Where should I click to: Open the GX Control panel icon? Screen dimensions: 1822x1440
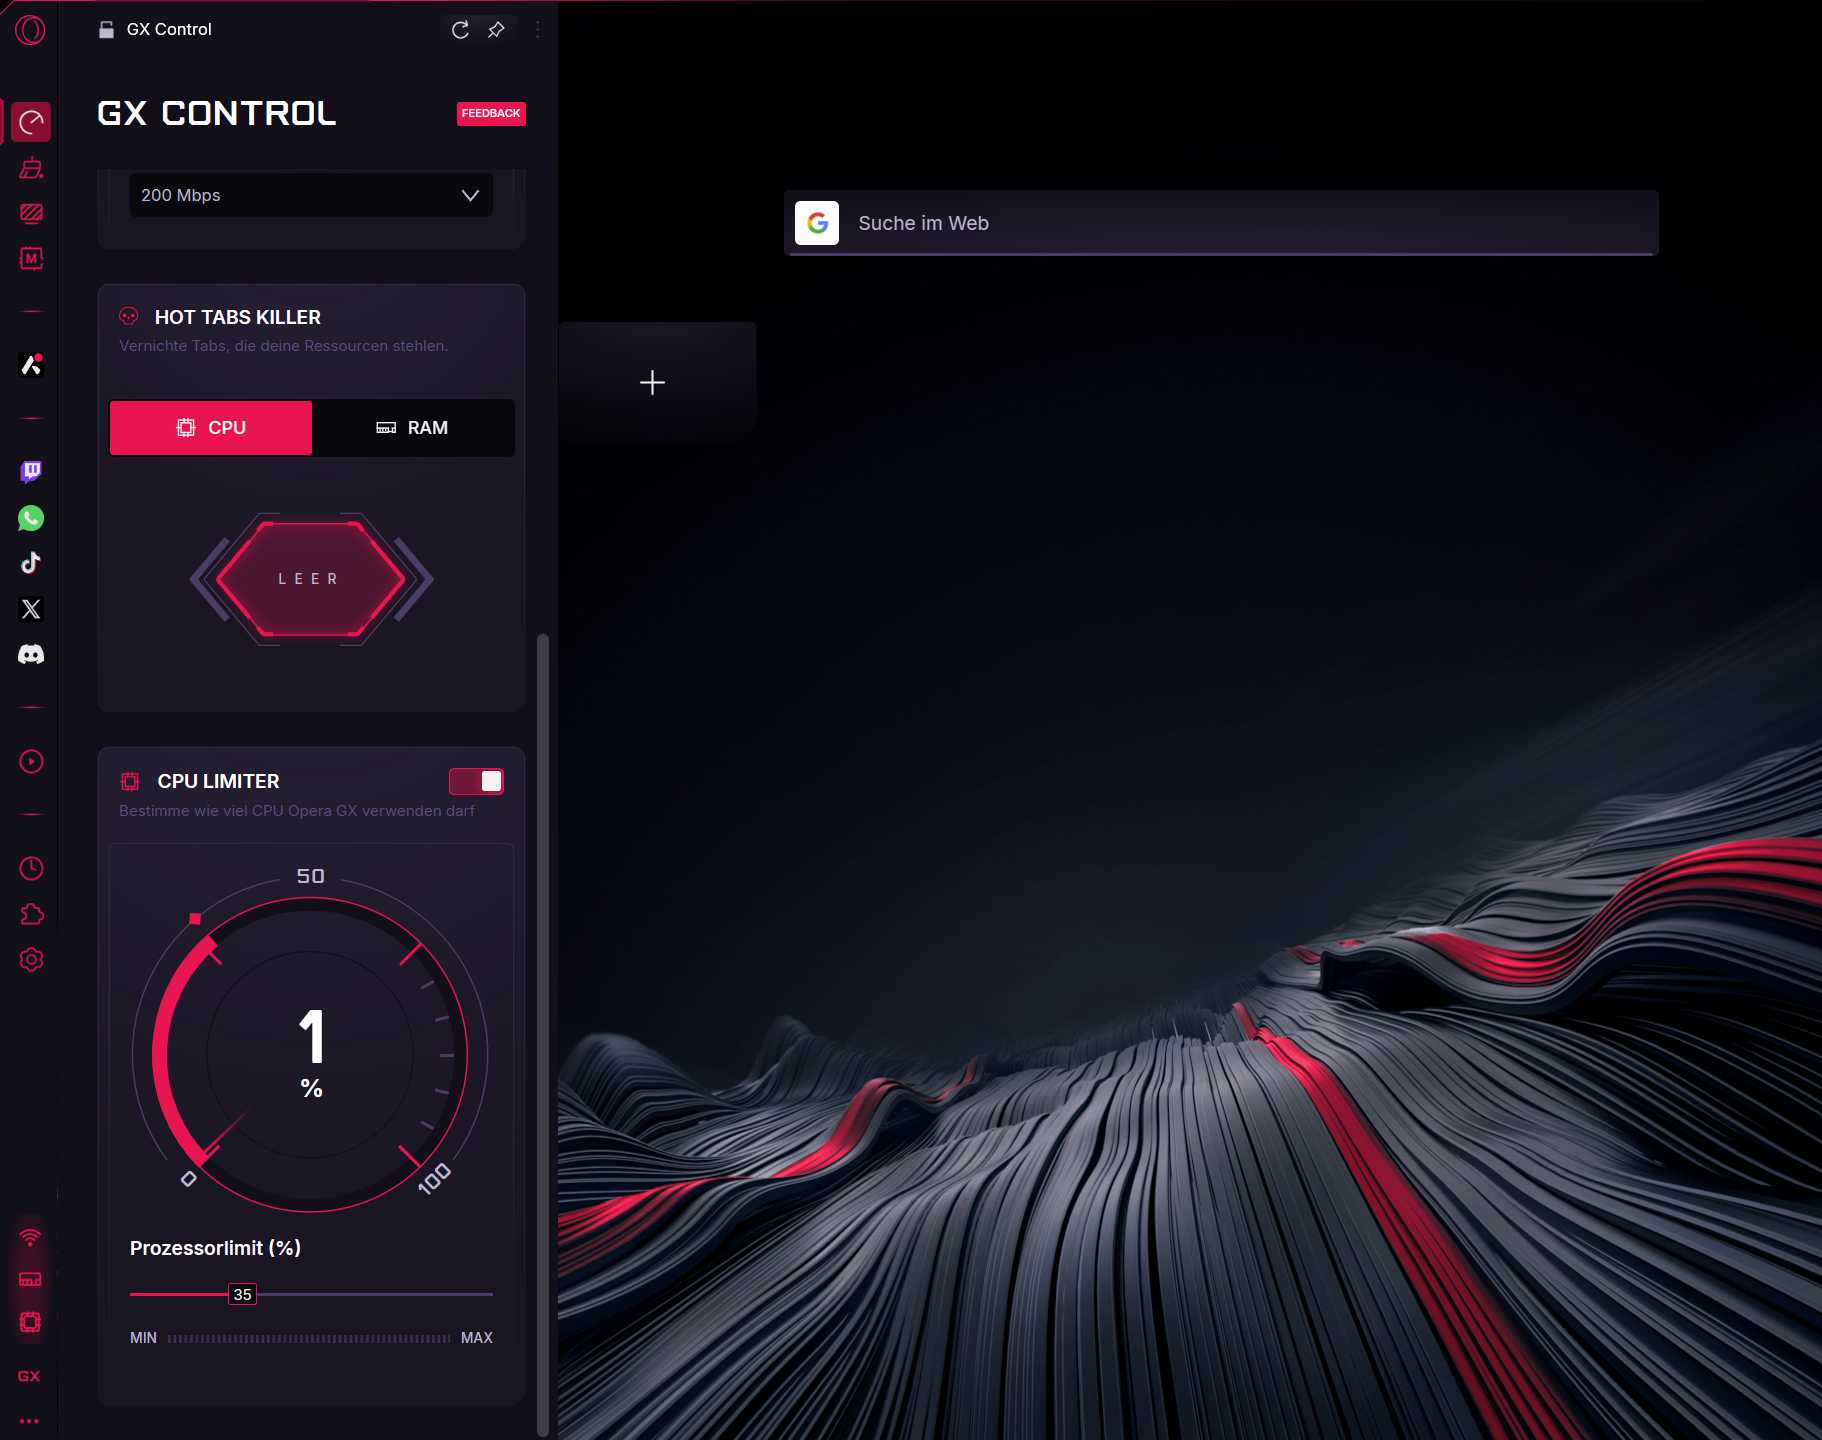click(x=30, y=121)
